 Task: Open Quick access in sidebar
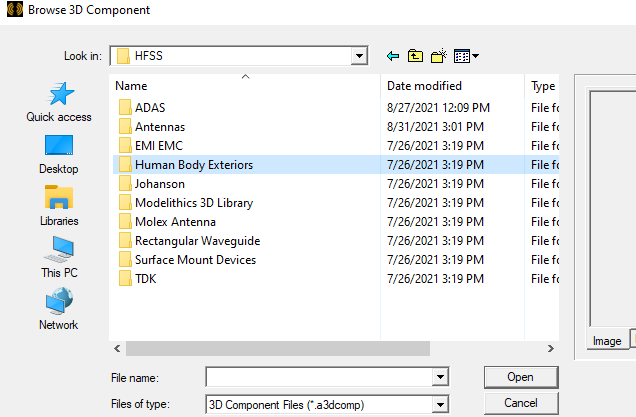click(x=59, y=102)
